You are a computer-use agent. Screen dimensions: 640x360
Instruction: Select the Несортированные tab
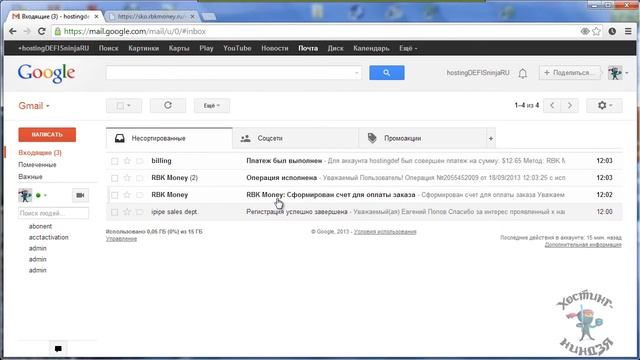[169, 138]
